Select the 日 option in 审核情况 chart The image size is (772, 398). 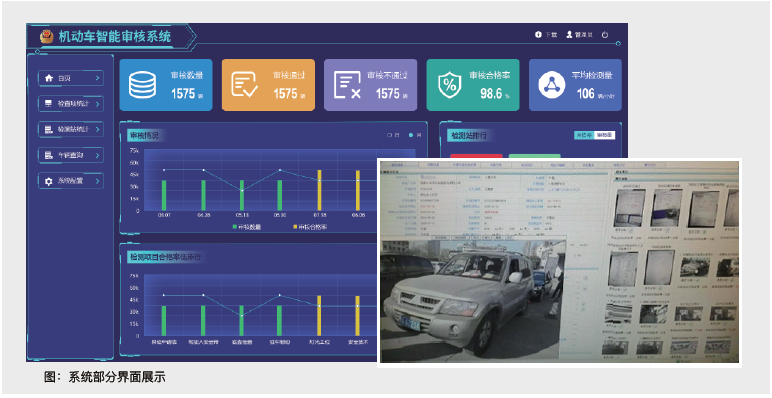[393, 134]
